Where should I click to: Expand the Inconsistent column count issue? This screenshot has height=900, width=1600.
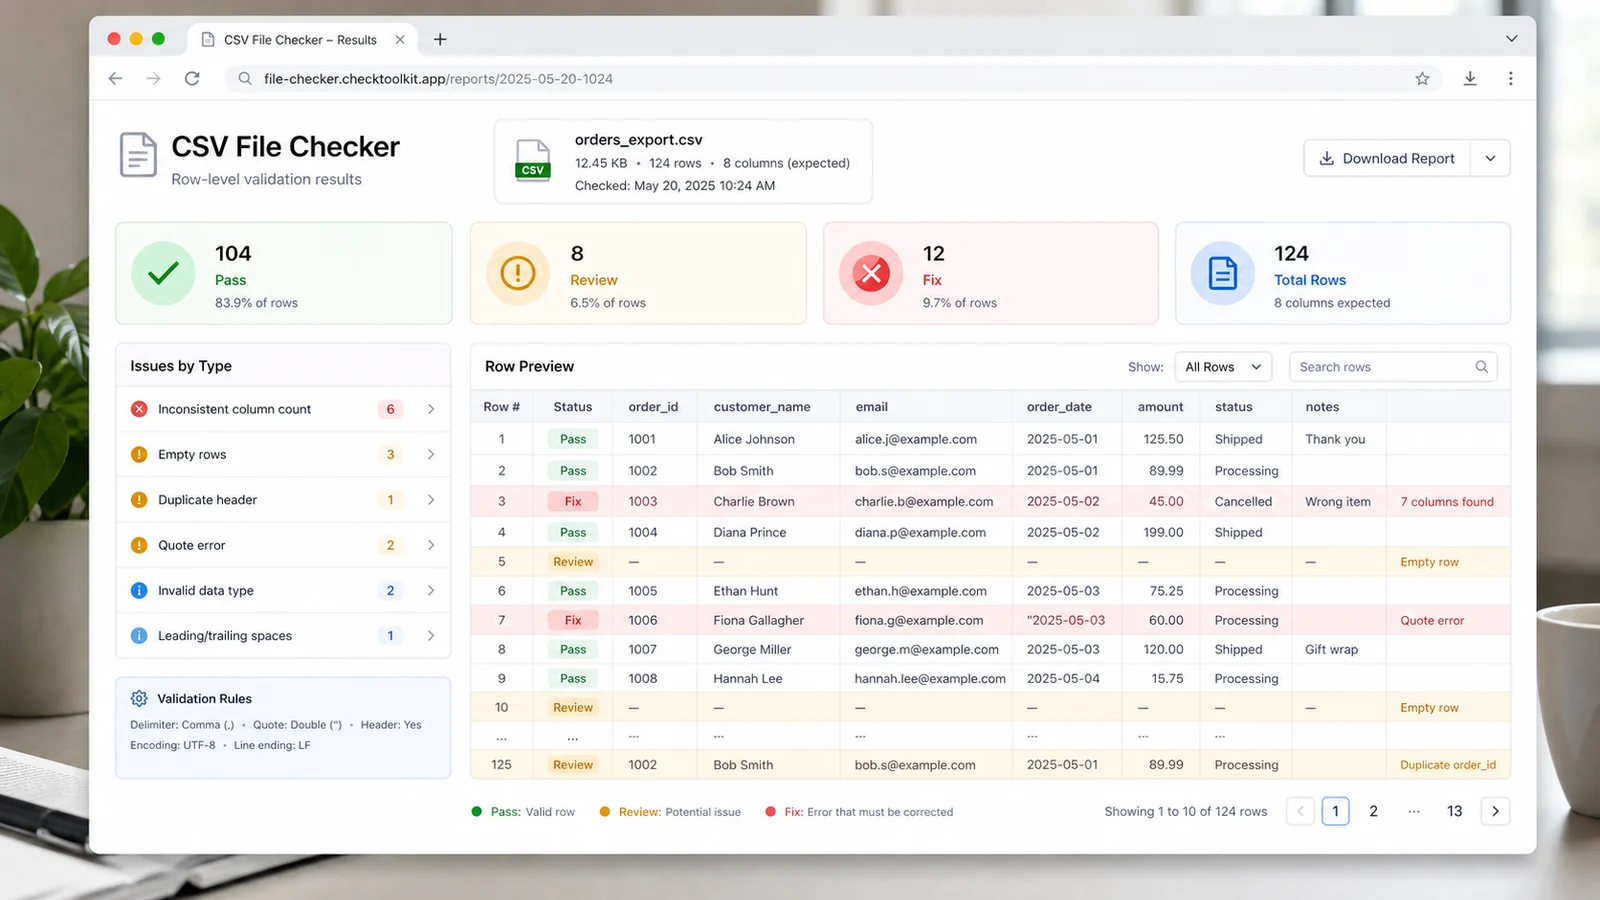[284, 409]
